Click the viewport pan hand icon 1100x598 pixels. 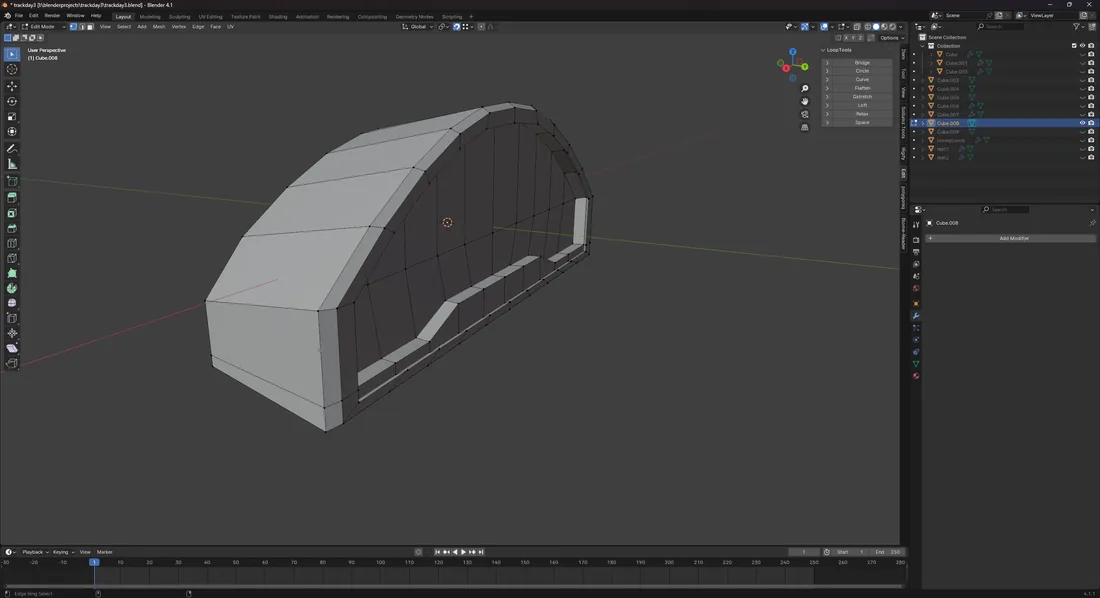click(805, 101)
